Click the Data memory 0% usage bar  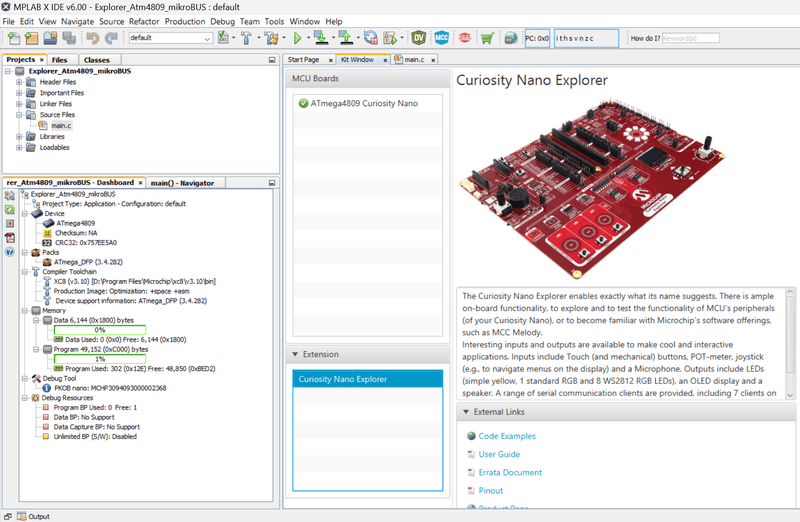pyautogui.click(x=100, y=330)
